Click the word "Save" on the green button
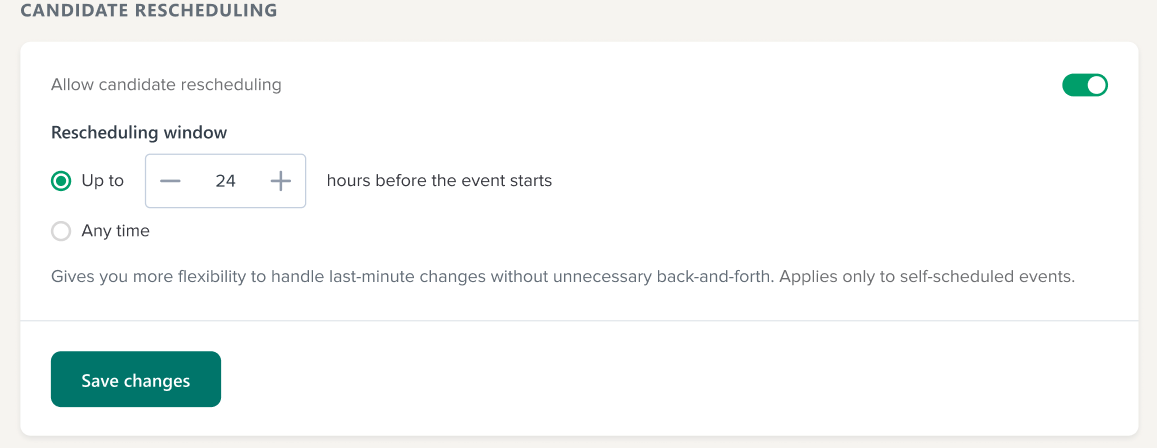This screenshot has height=448, width=1157. (x=100, y=380)
